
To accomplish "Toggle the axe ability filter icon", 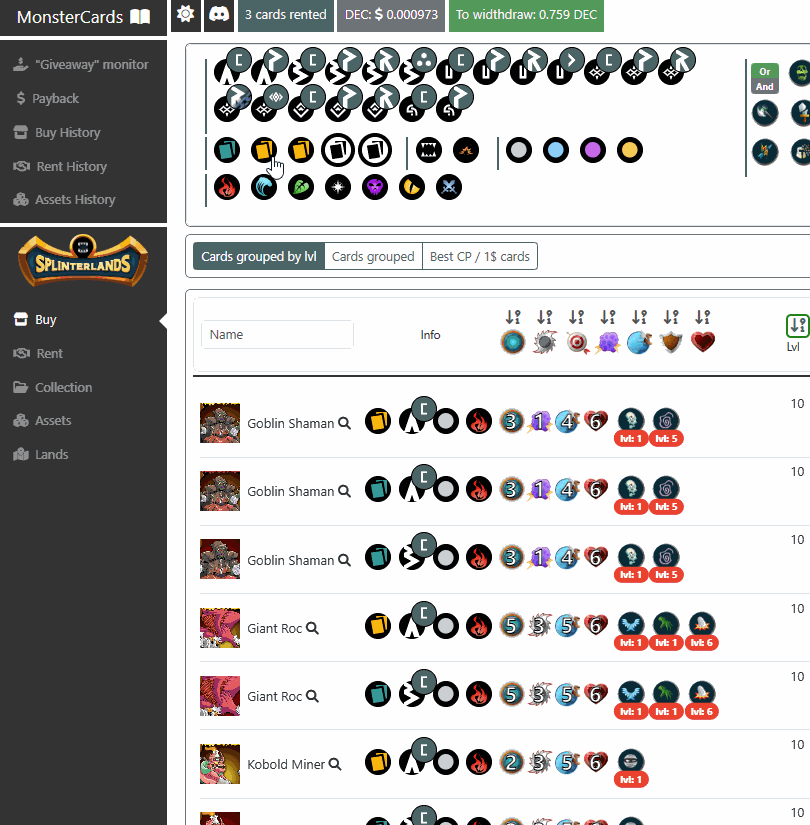I will pos(765,113).
